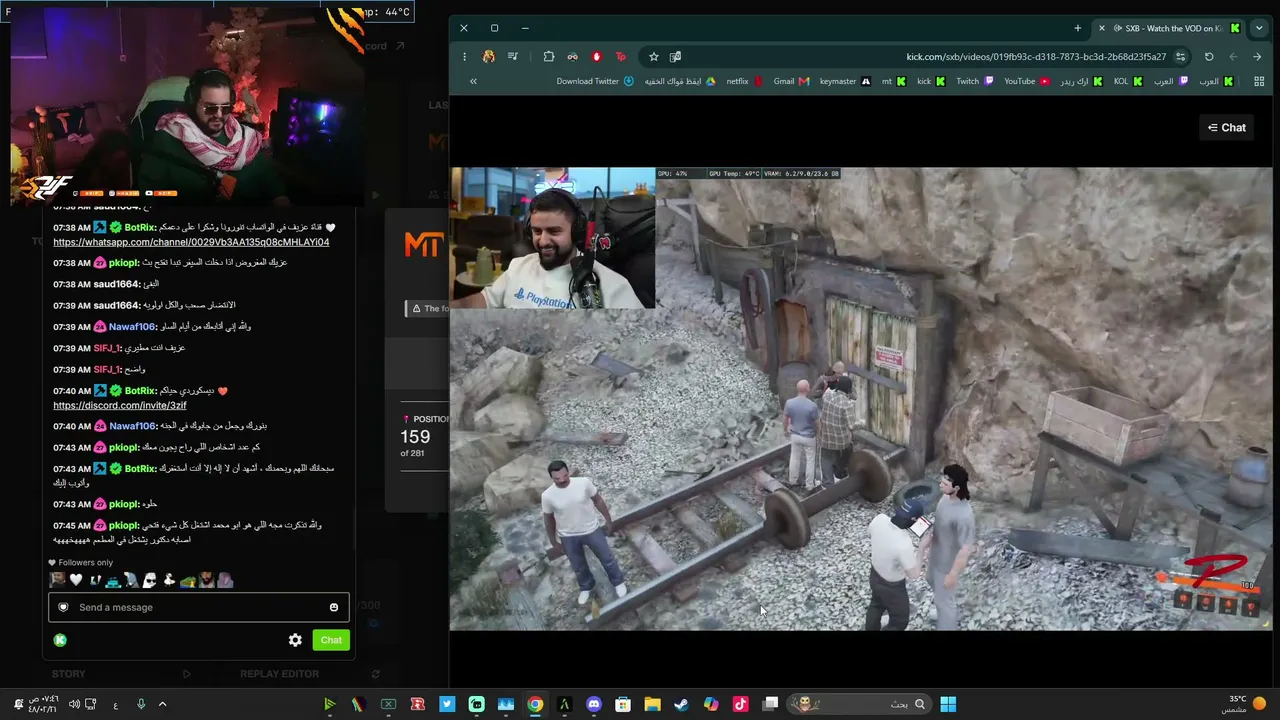Open the mt bookmark
Image resolution: width=1280 pixels, height=720 pixels.
894,81
